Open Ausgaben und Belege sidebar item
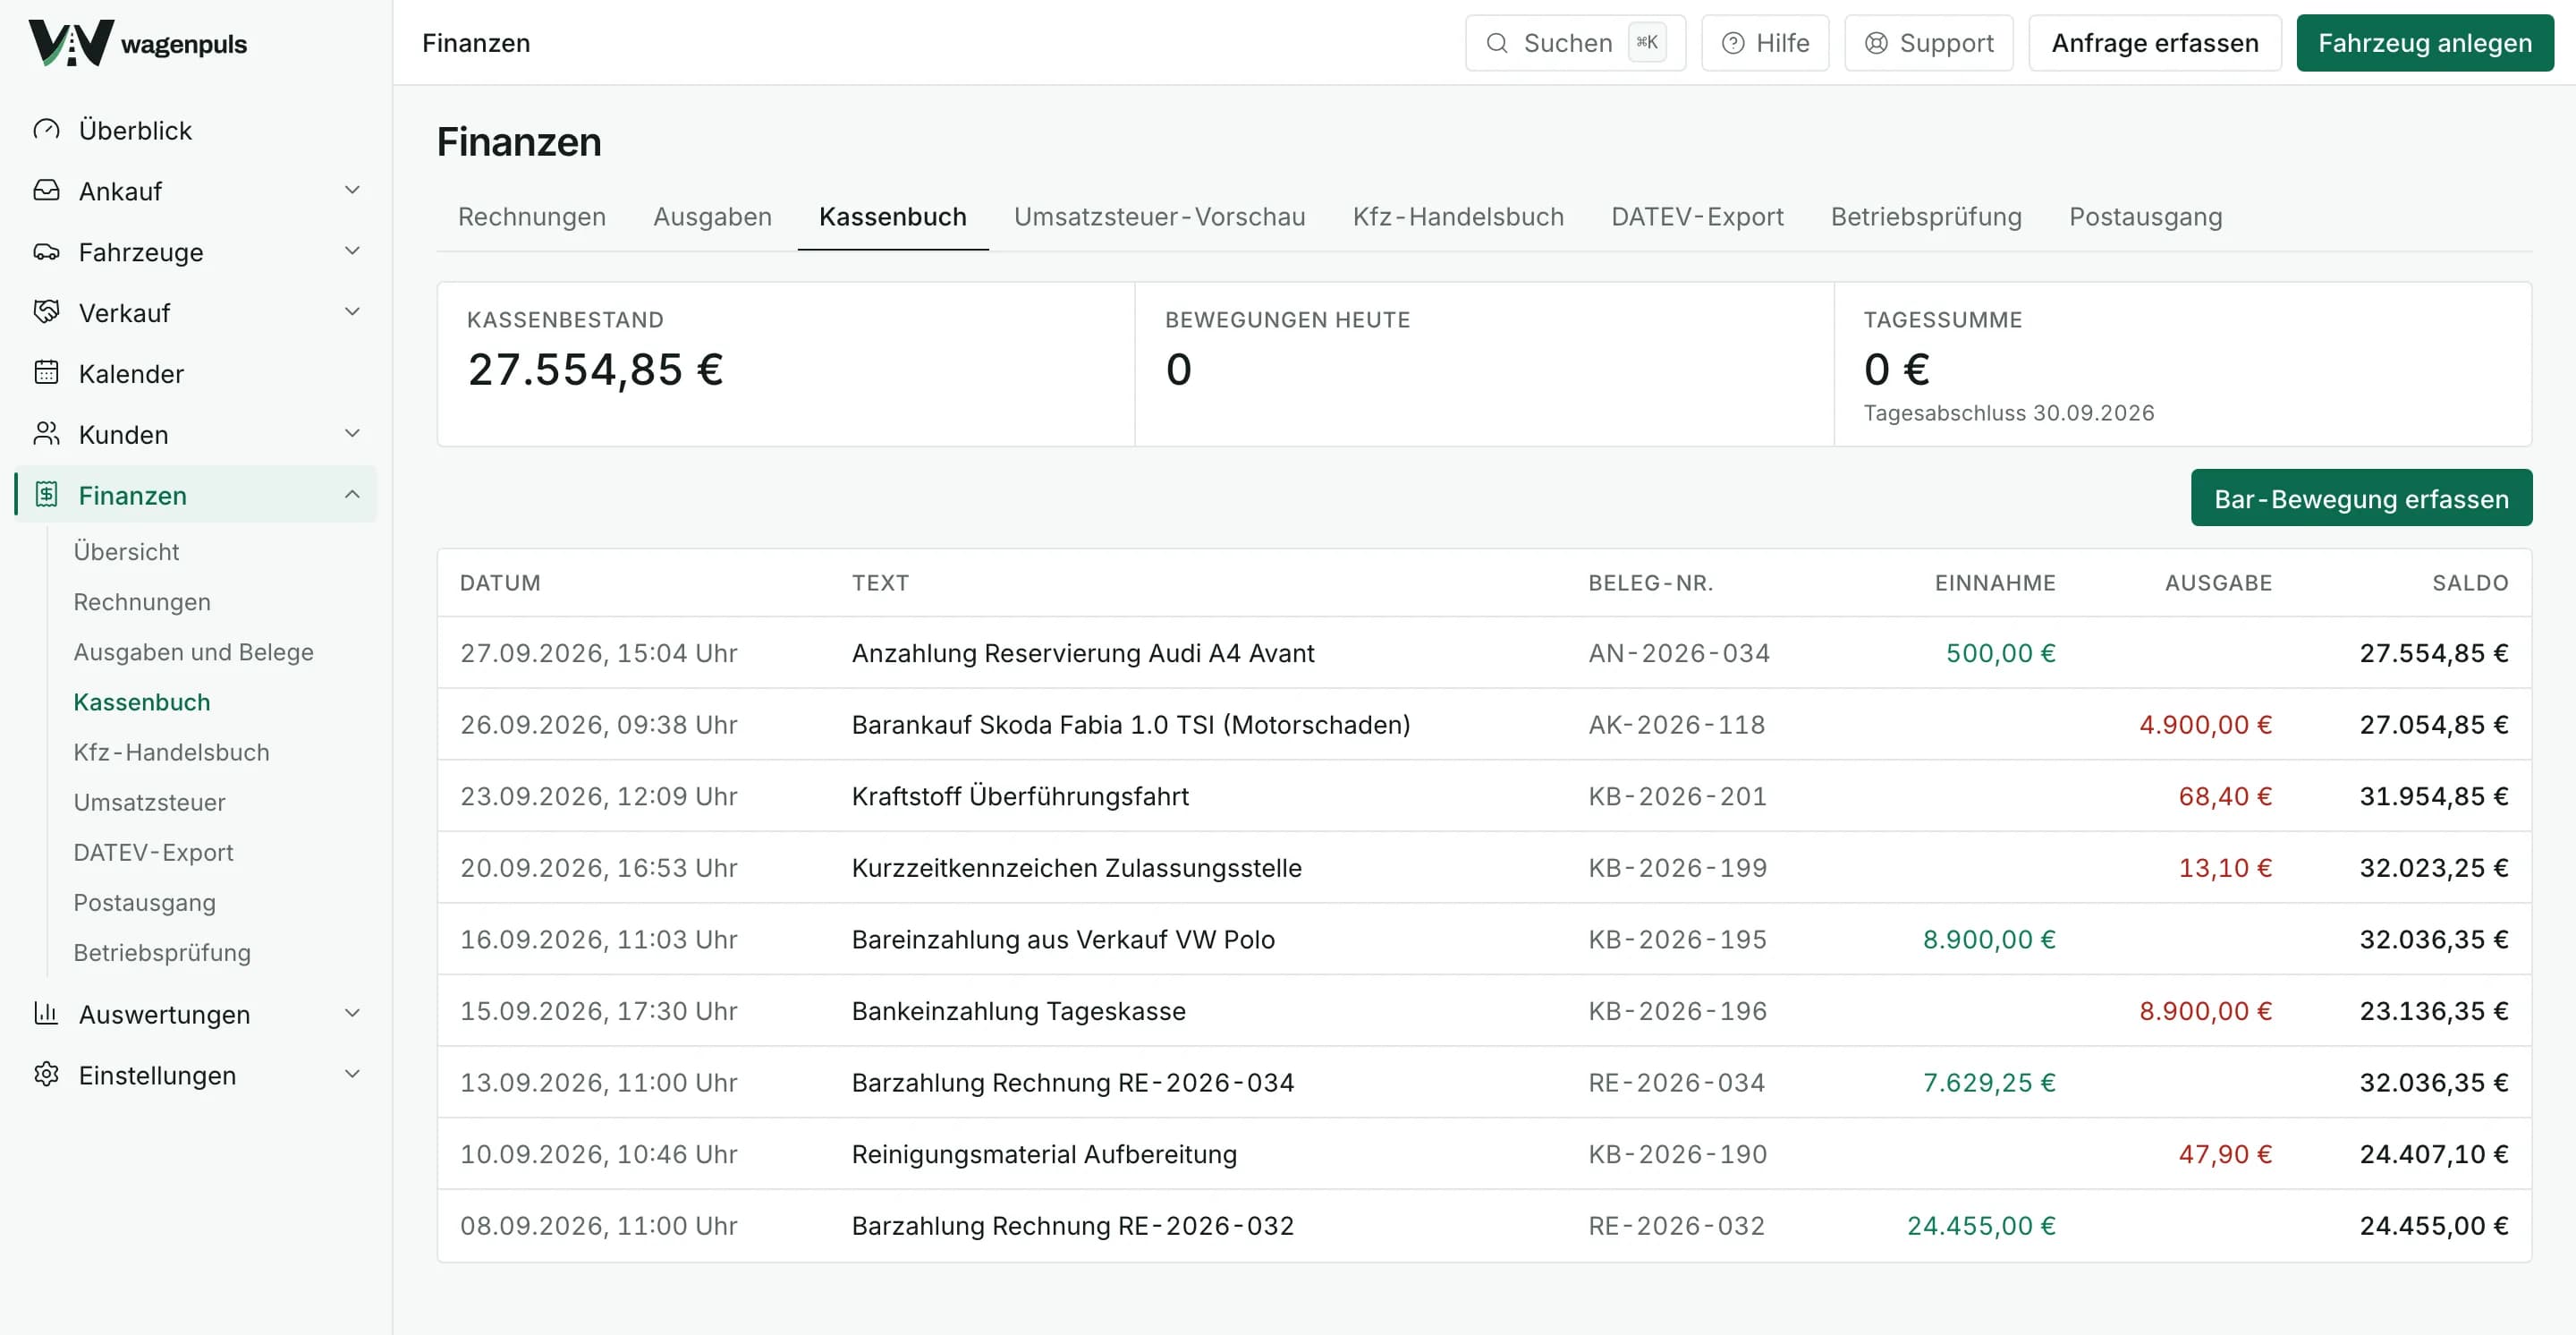 pyautogui.click(x=193, y=652)
